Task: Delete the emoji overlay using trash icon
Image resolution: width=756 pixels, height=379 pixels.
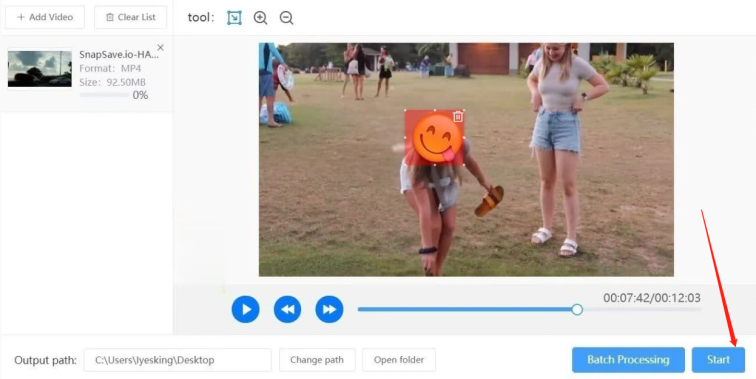Action: pyautogui.click(x=458, y=116)
